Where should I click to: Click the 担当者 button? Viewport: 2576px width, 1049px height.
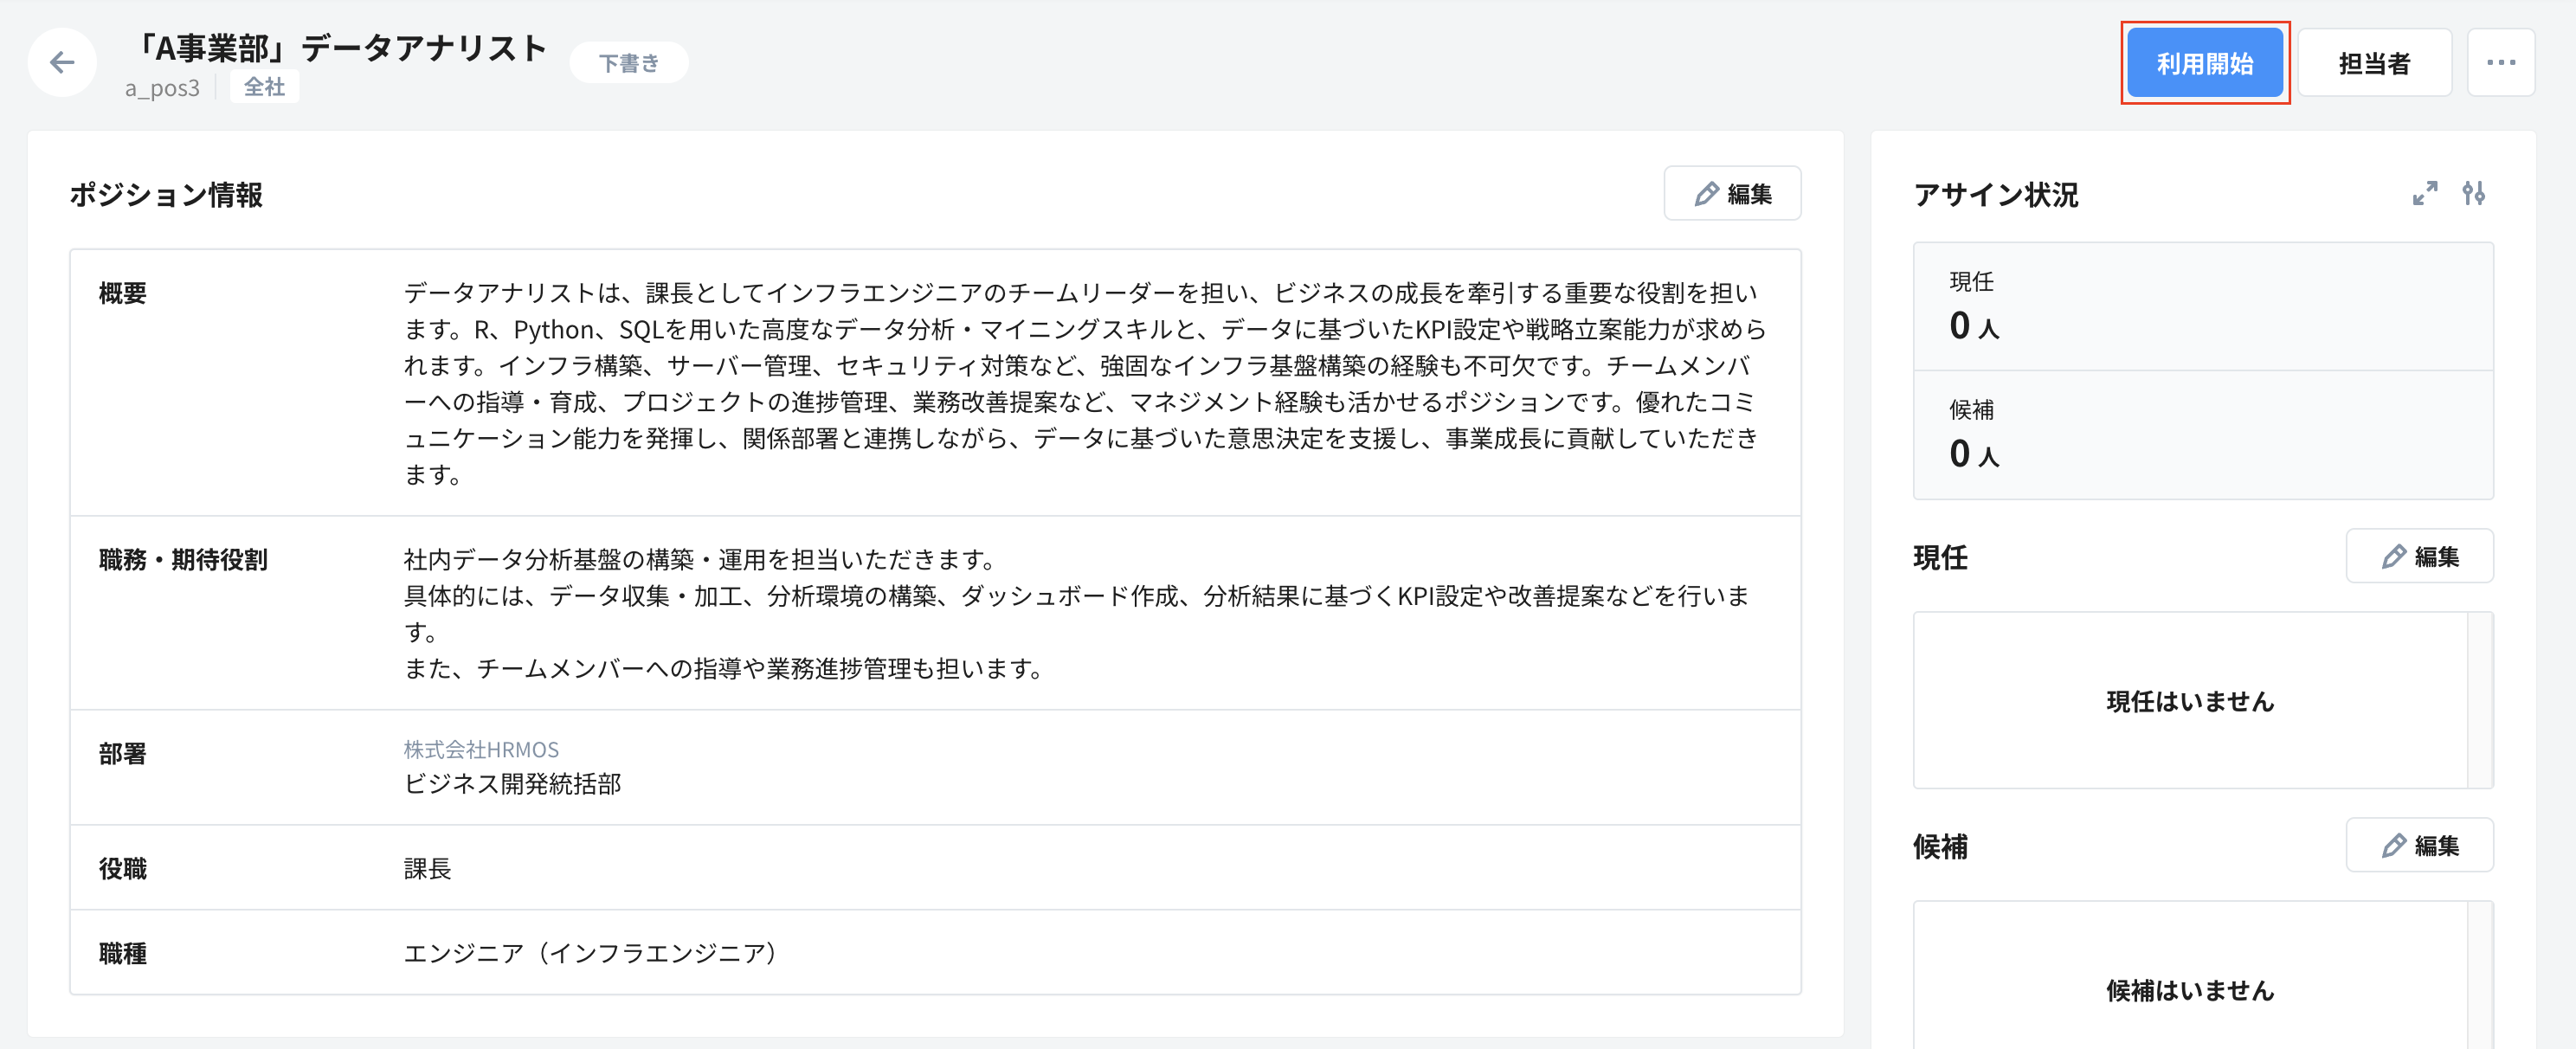click(2374, 62)
